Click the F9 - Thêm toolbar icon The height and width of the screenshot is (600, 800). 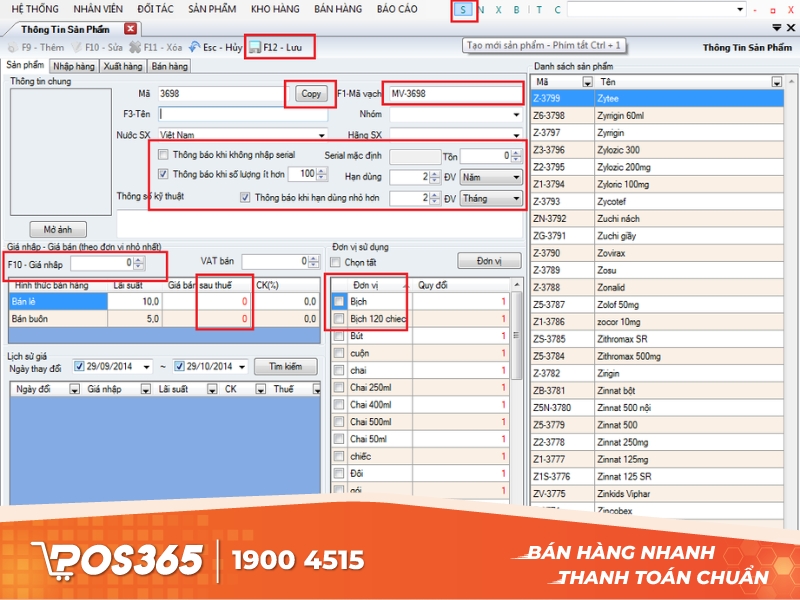point(13,47)
